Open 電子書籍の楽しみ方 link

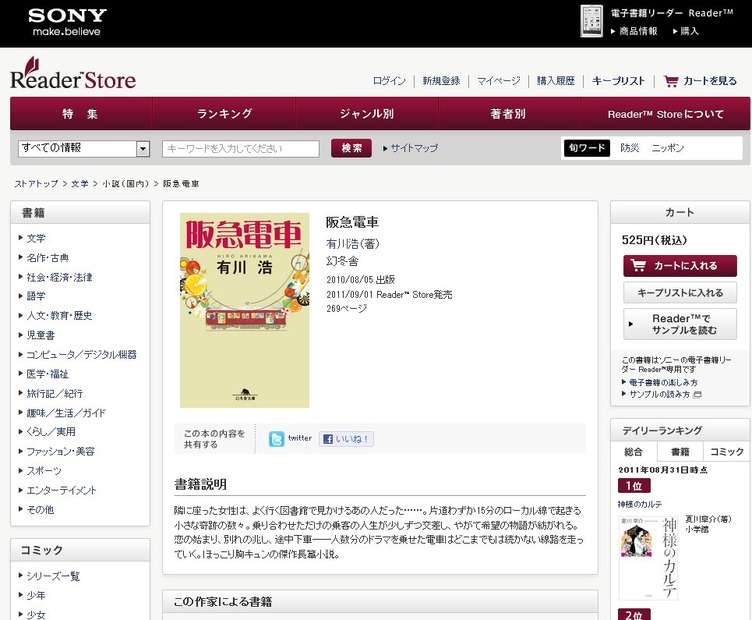663,382
